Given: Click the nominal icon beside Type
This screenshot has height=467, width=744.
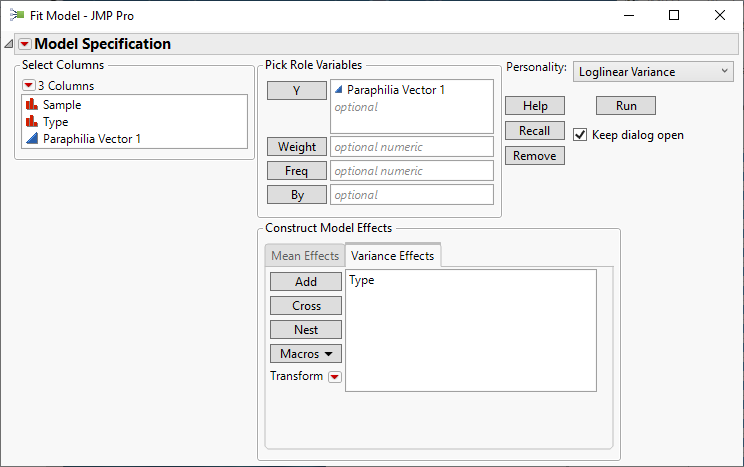Looking at the screenshot, I should [32, 121].
